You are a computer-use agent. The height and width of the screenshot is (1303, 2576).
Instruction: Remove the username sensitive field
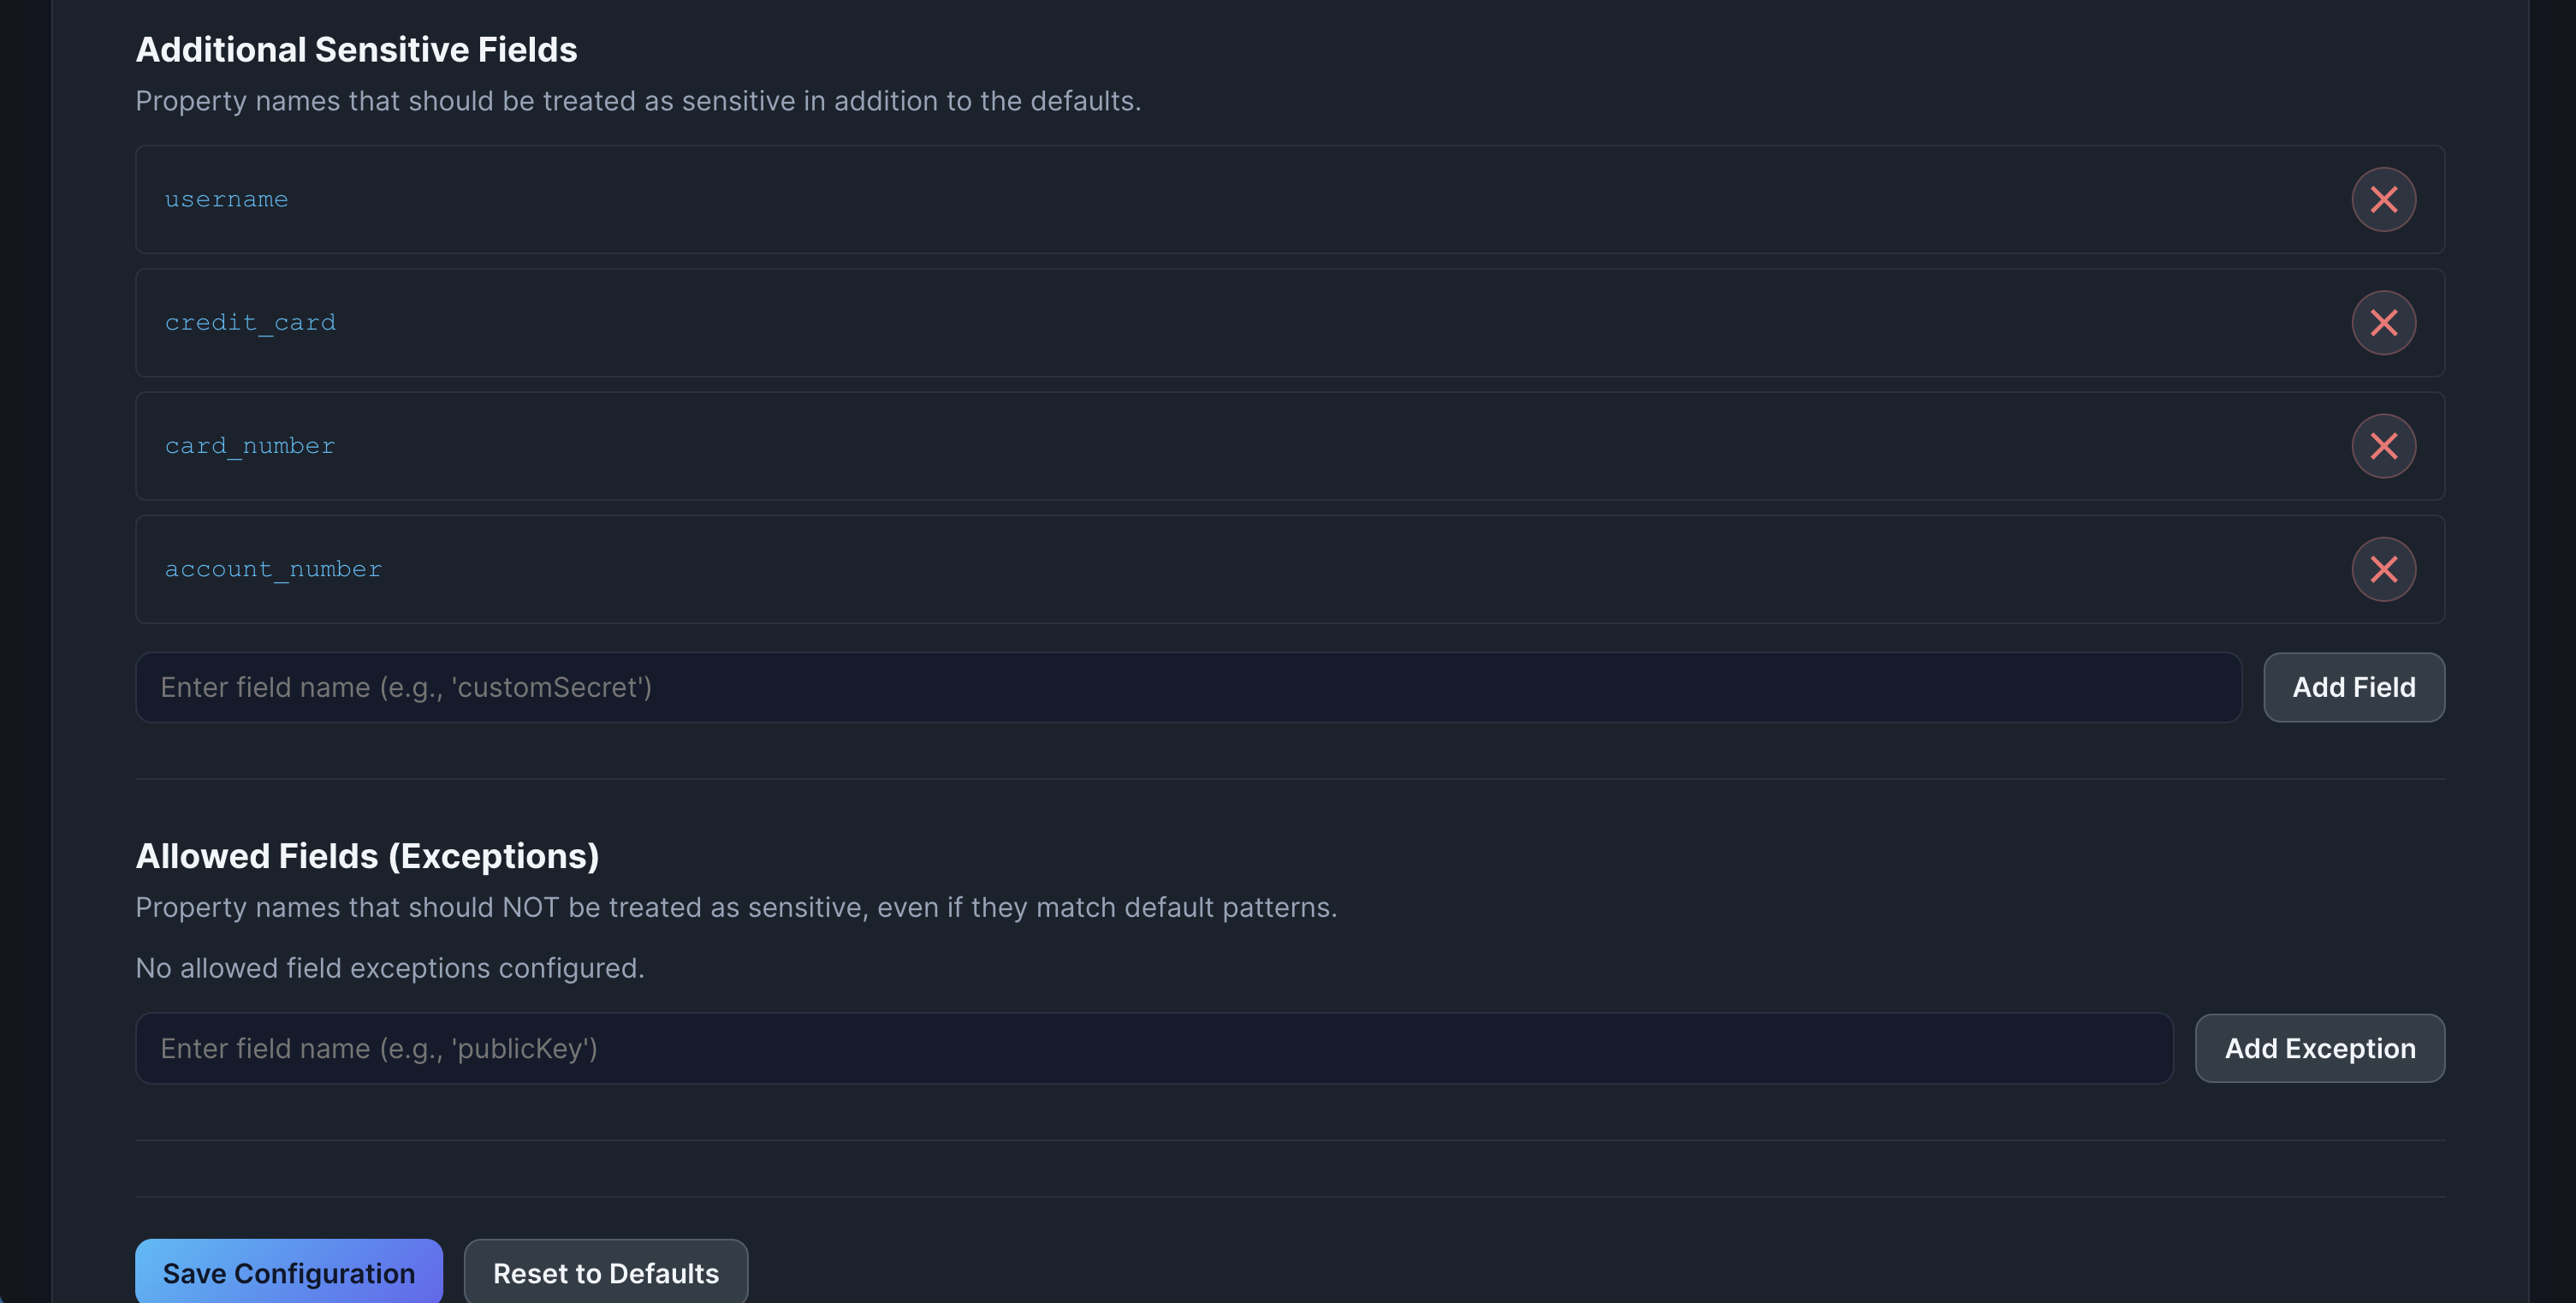2384,199
